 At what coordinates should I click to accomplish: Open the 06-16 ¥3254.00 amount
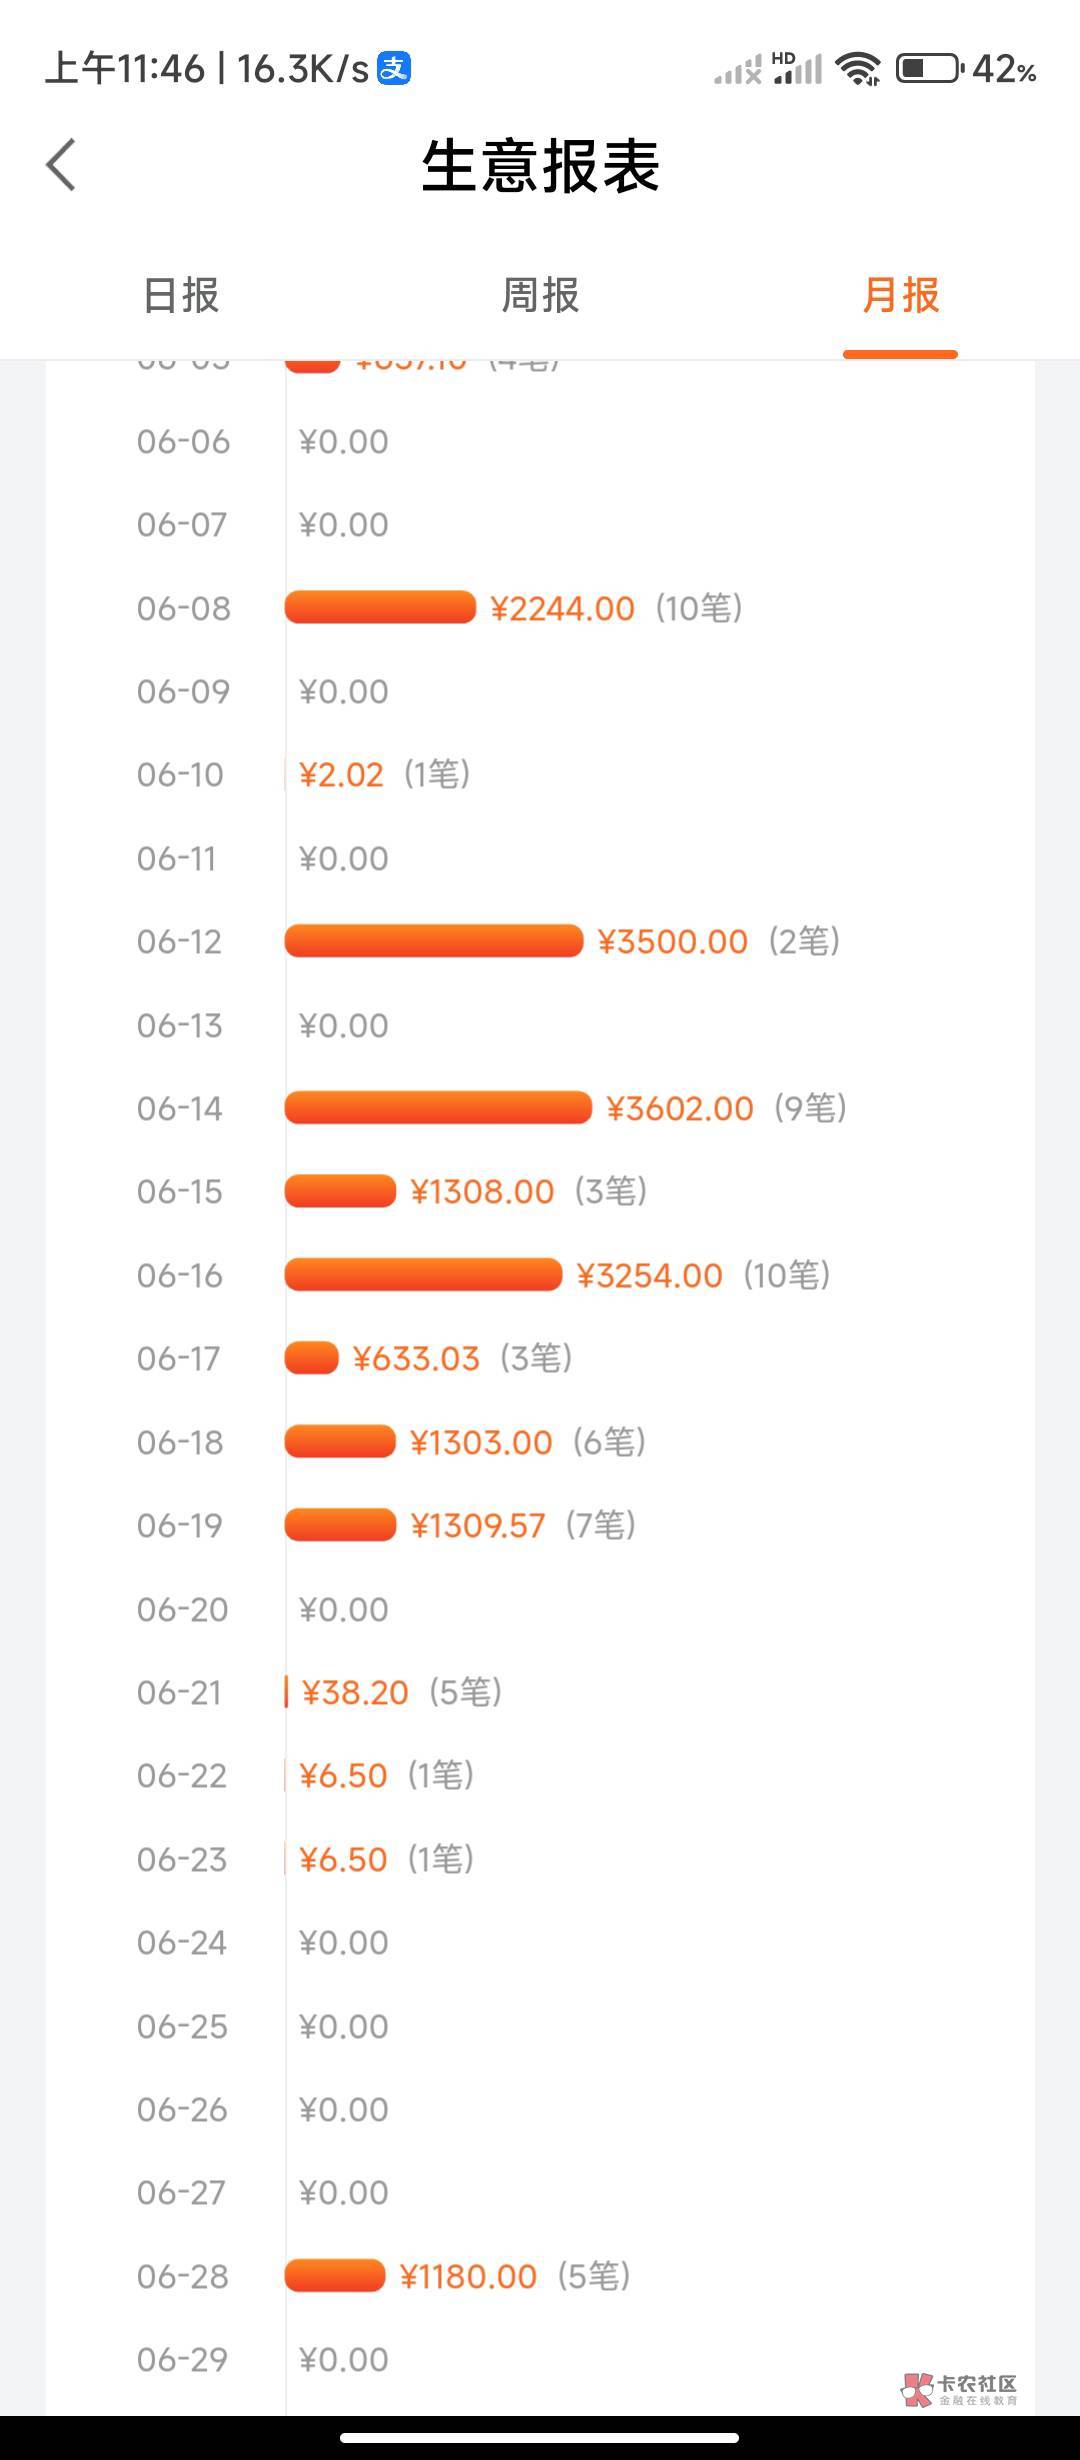pos(649,1275)
